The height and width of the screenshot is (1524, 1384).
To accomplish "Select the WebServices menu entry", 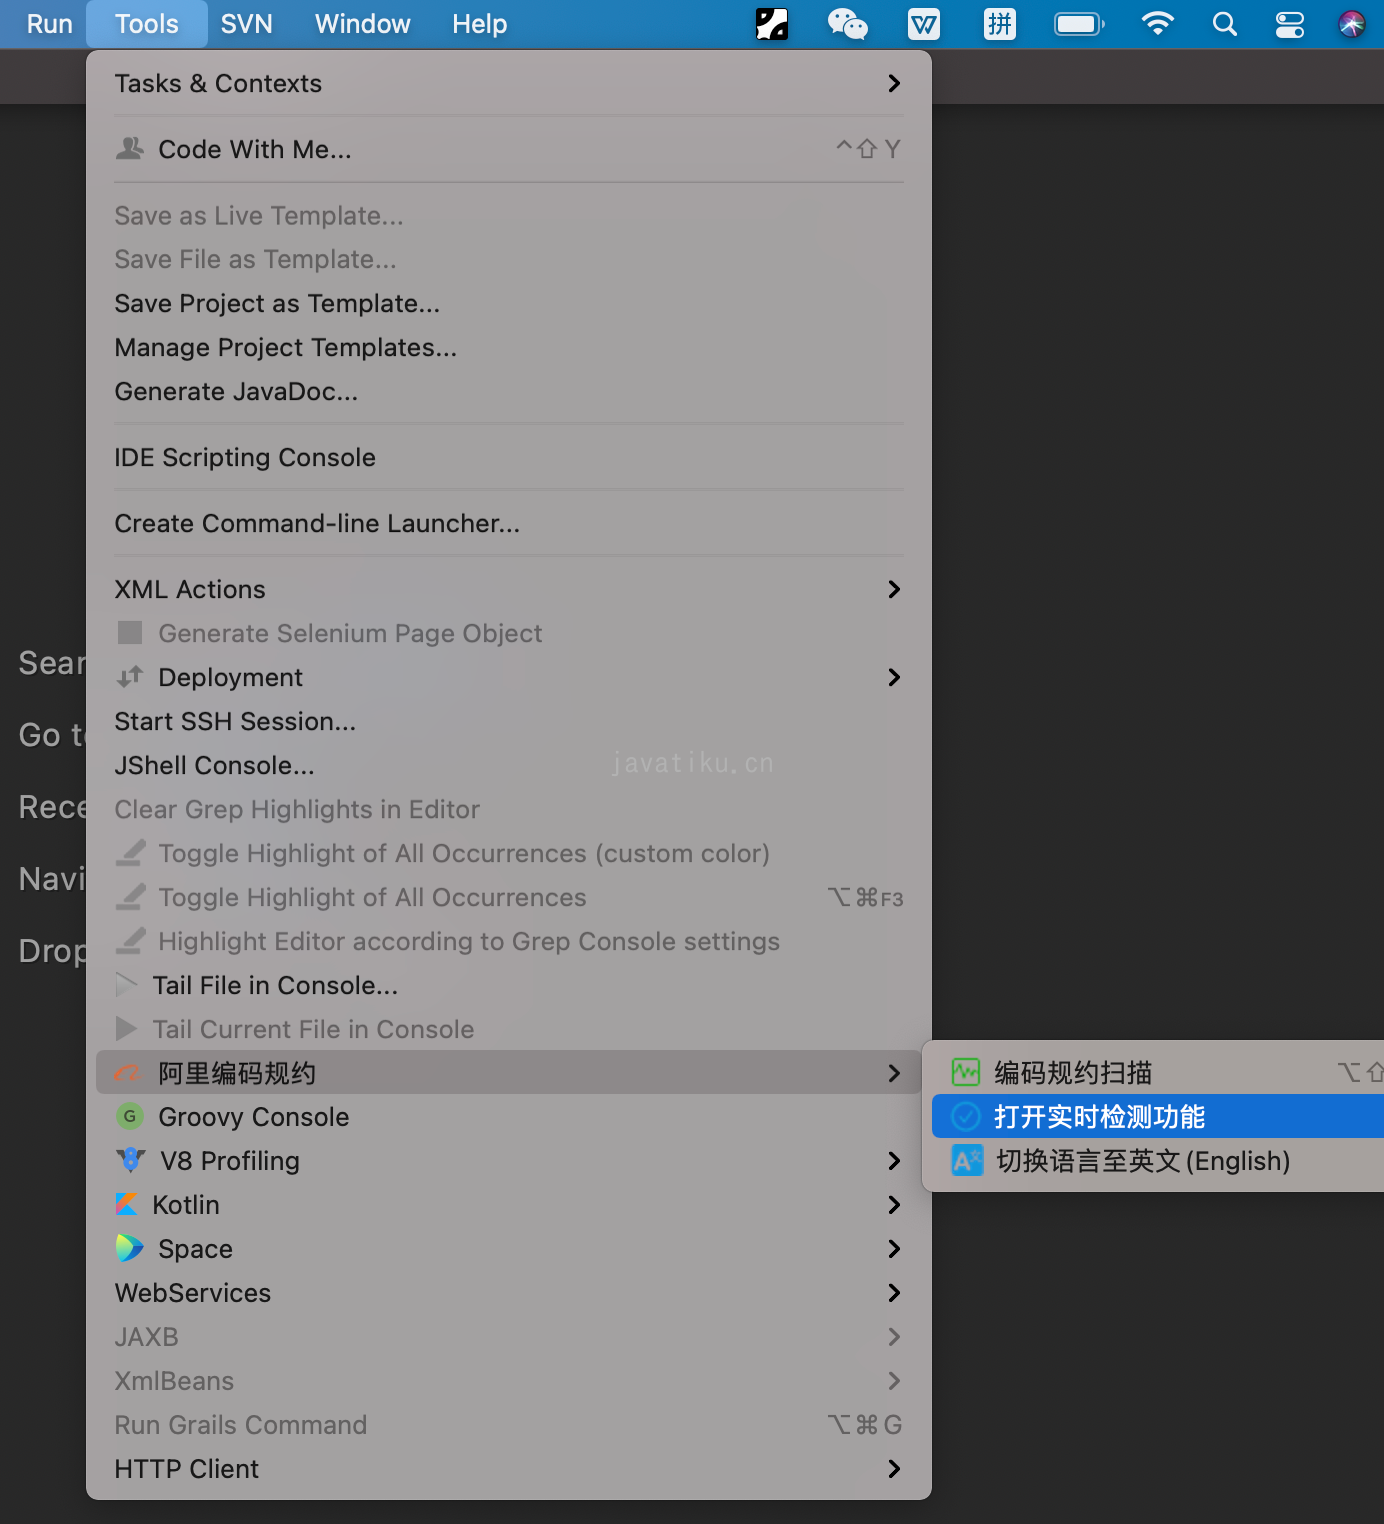I will [509, 1293].
